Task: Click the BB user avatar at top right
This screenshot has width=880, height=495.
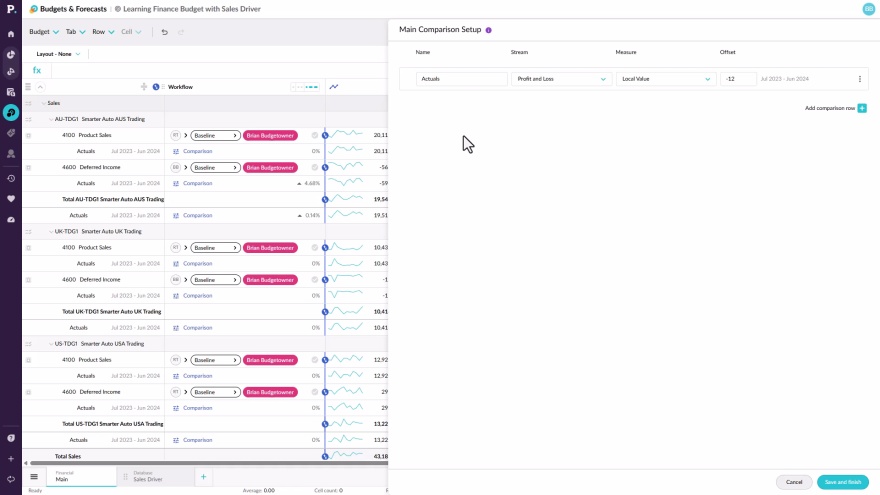Action: tap(868, 9)
